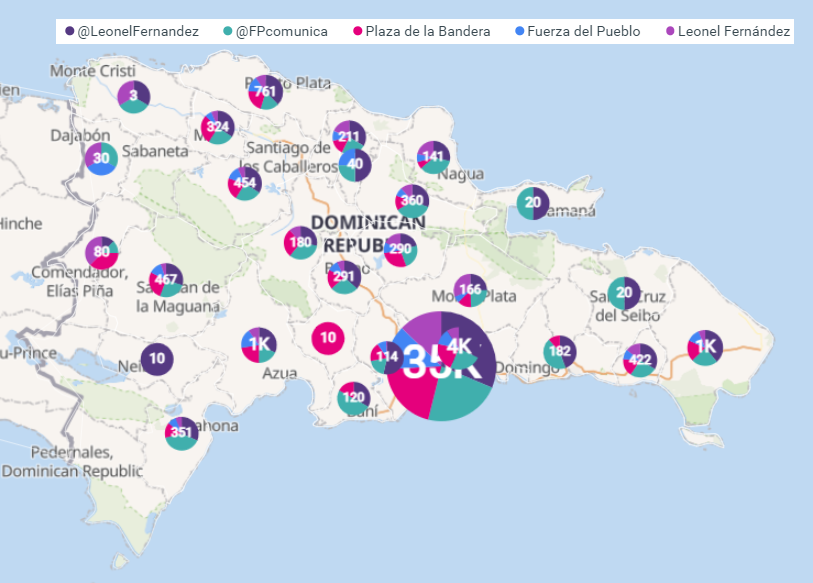Select the 141 pie marker near Nagua
The width and height of the screenshot is (813, 583).
point(433,157)
